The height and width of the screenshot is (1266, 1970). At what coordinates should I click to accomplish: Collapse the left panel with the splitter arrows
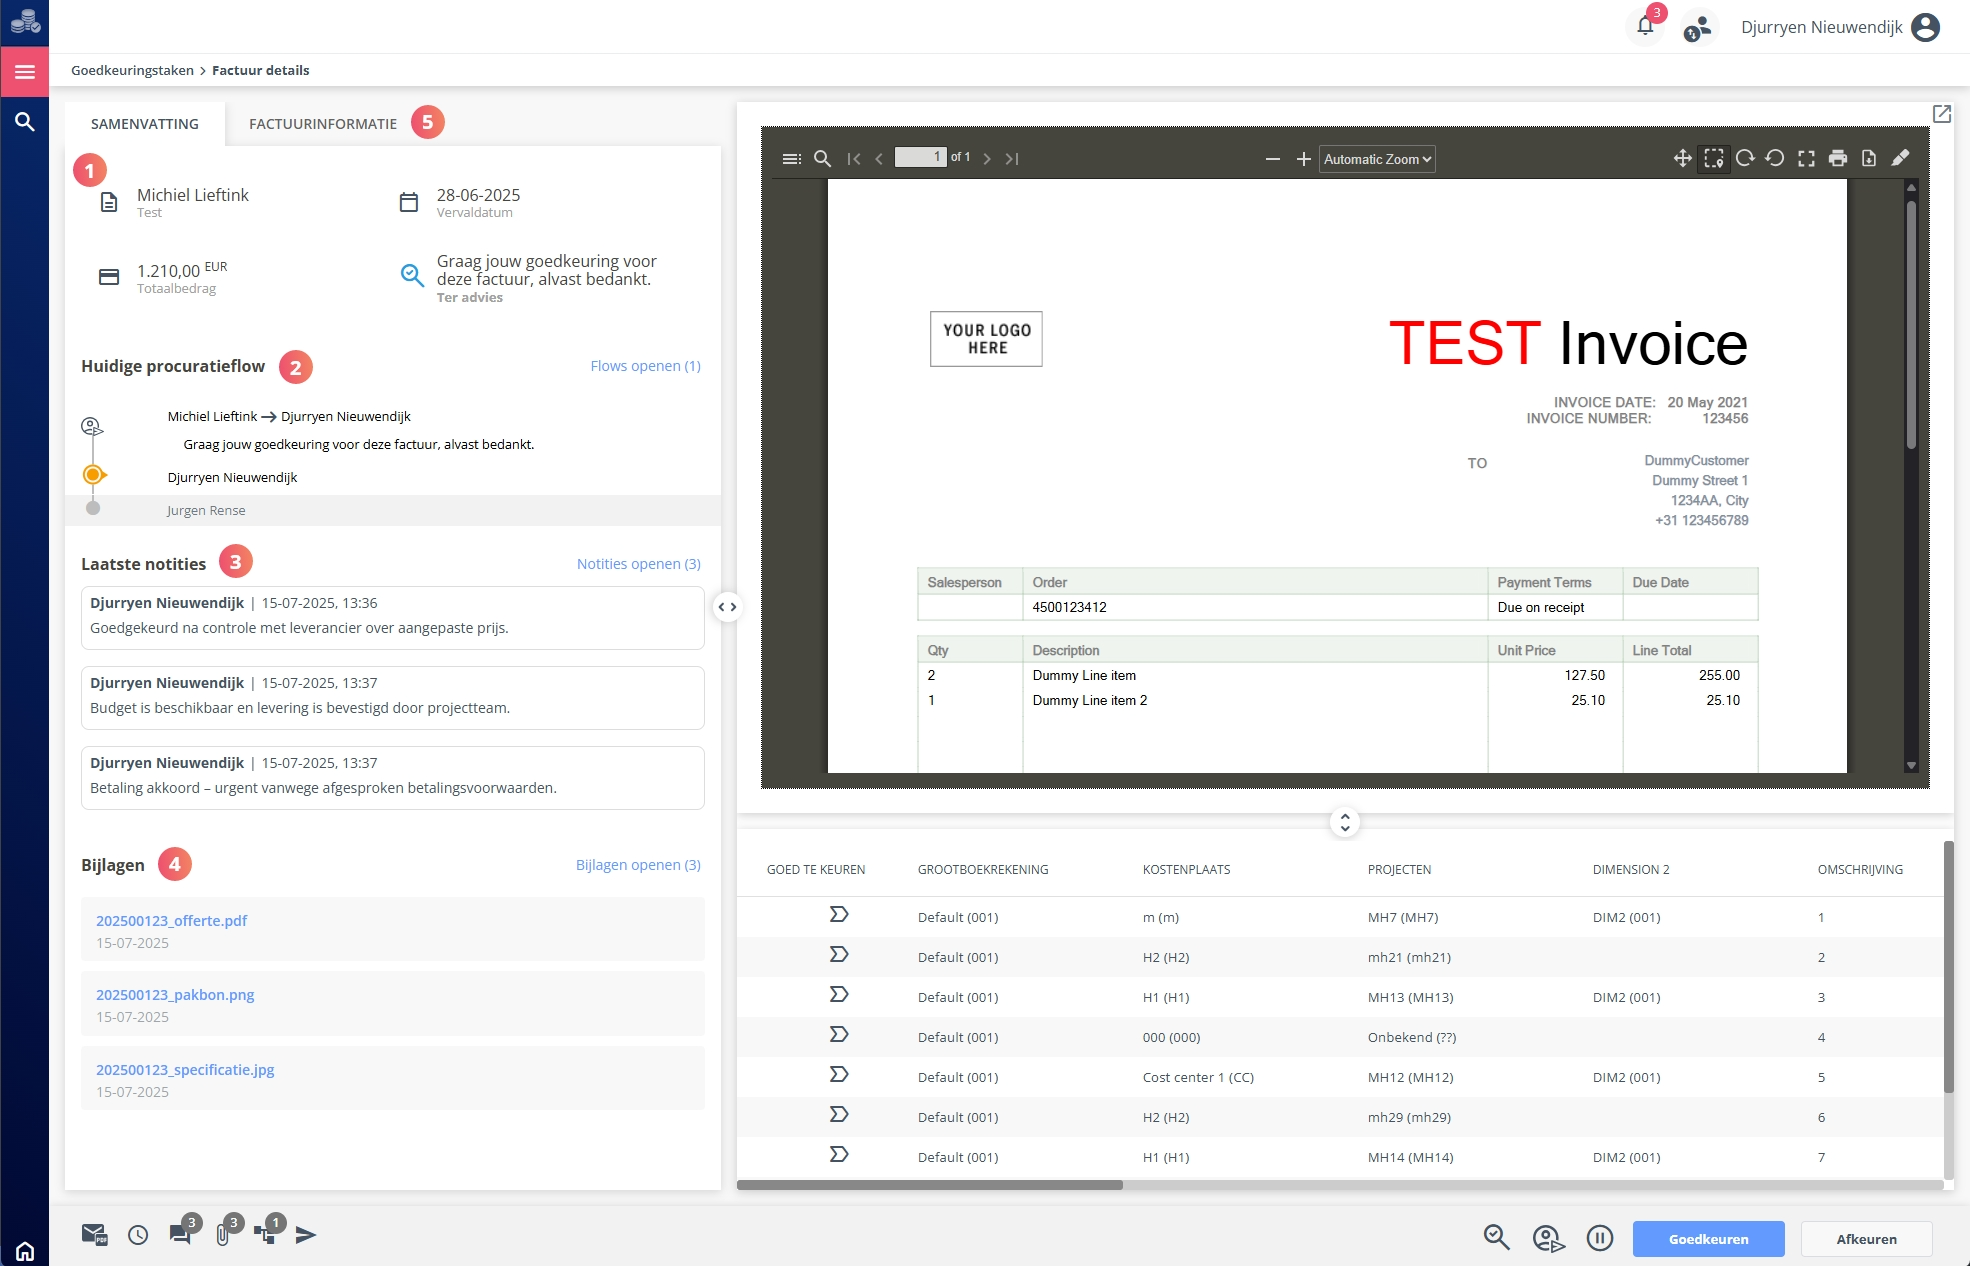point(727,607)
